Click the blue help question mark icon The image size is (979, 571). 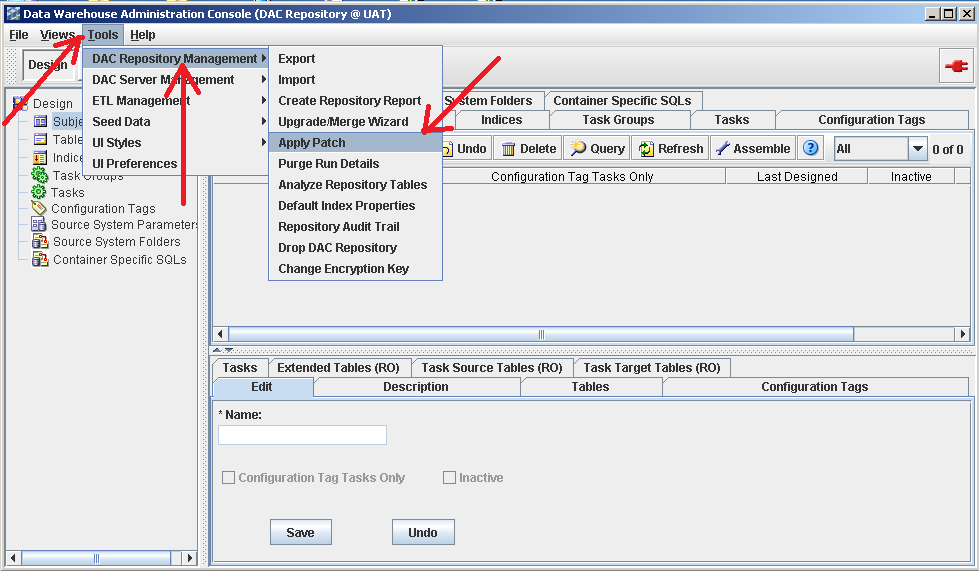pos(810,149)
